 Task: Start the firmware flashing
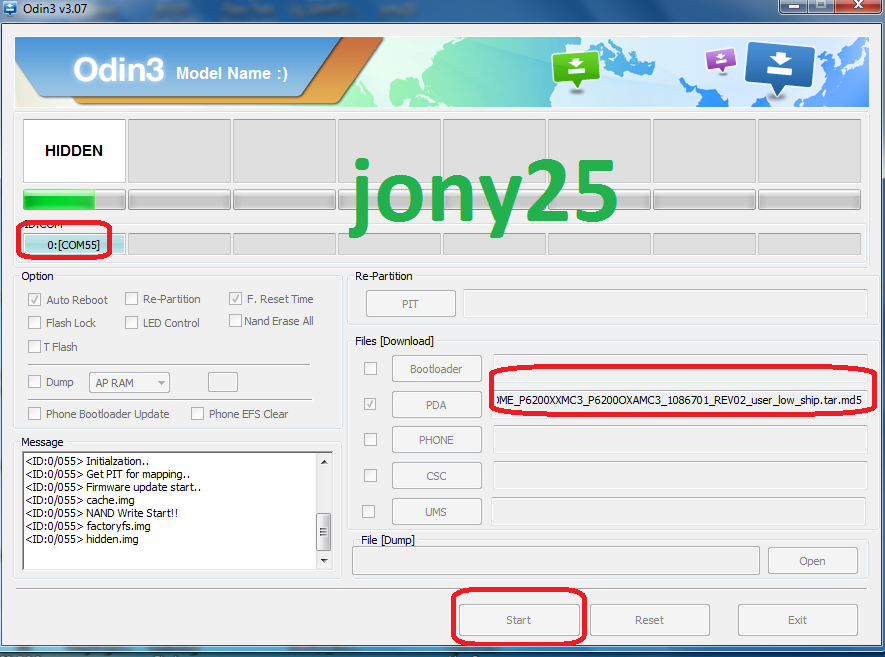519,620
